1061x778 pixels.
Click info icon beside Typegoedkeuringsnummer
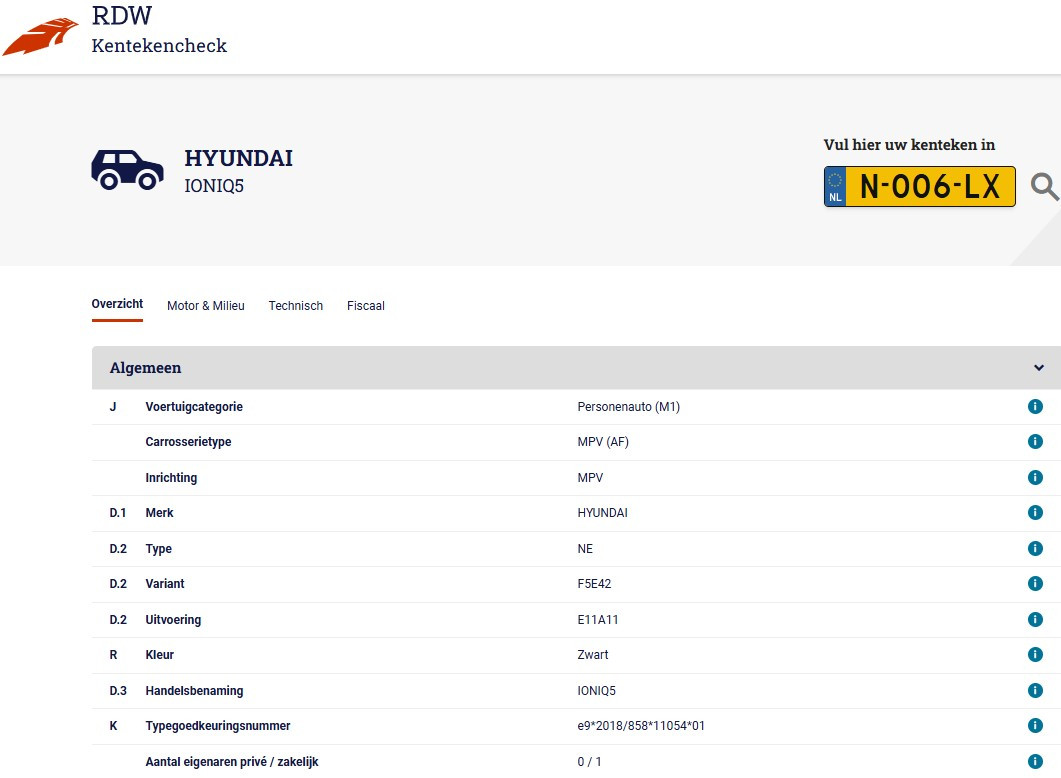[1035, 726]
